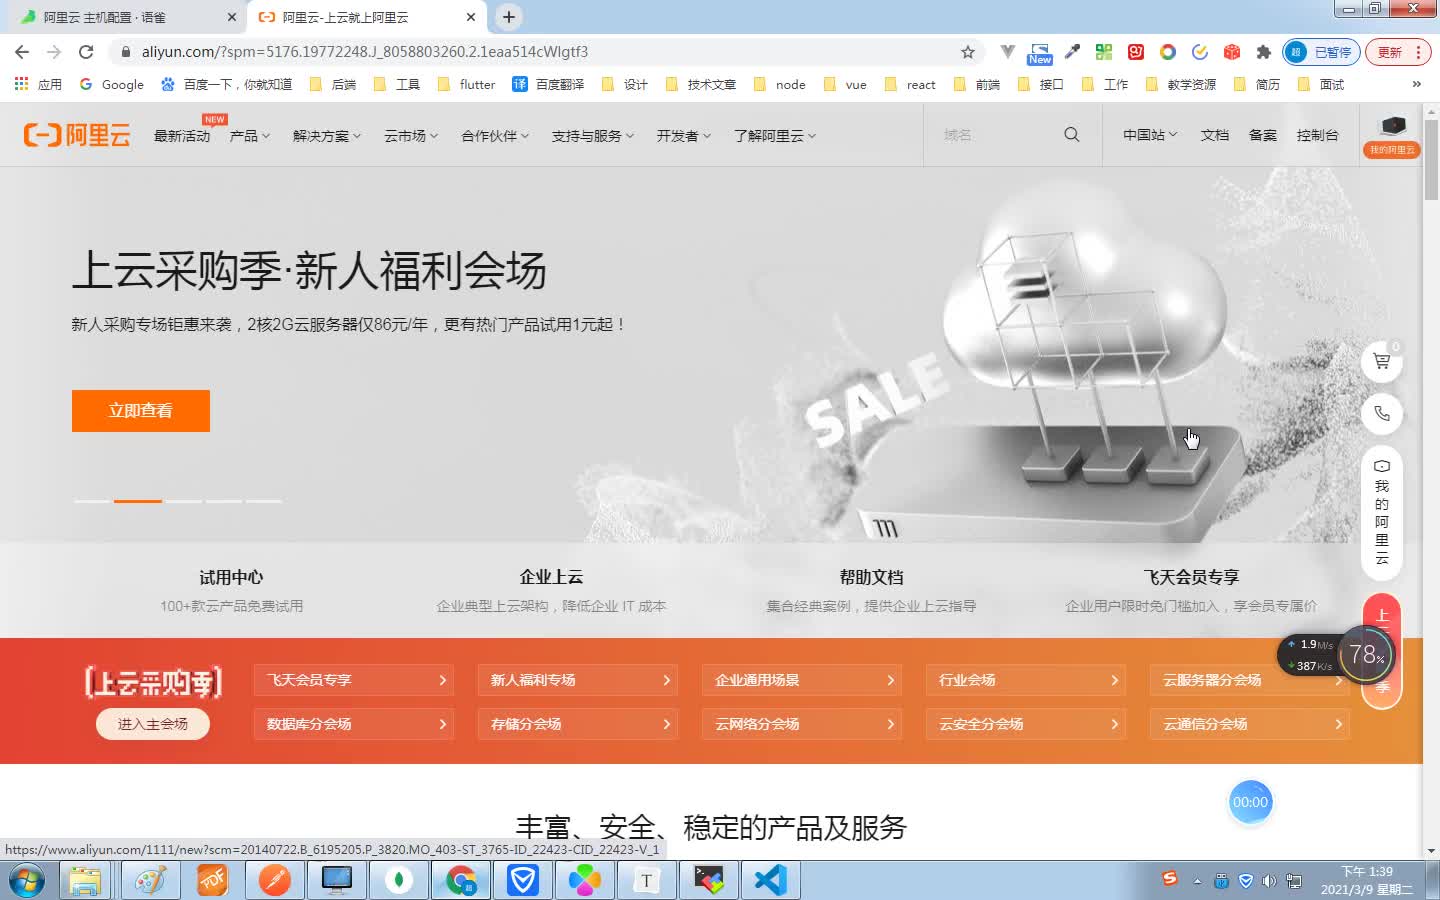Open the shopping cart floating icon

point(1382,361)
